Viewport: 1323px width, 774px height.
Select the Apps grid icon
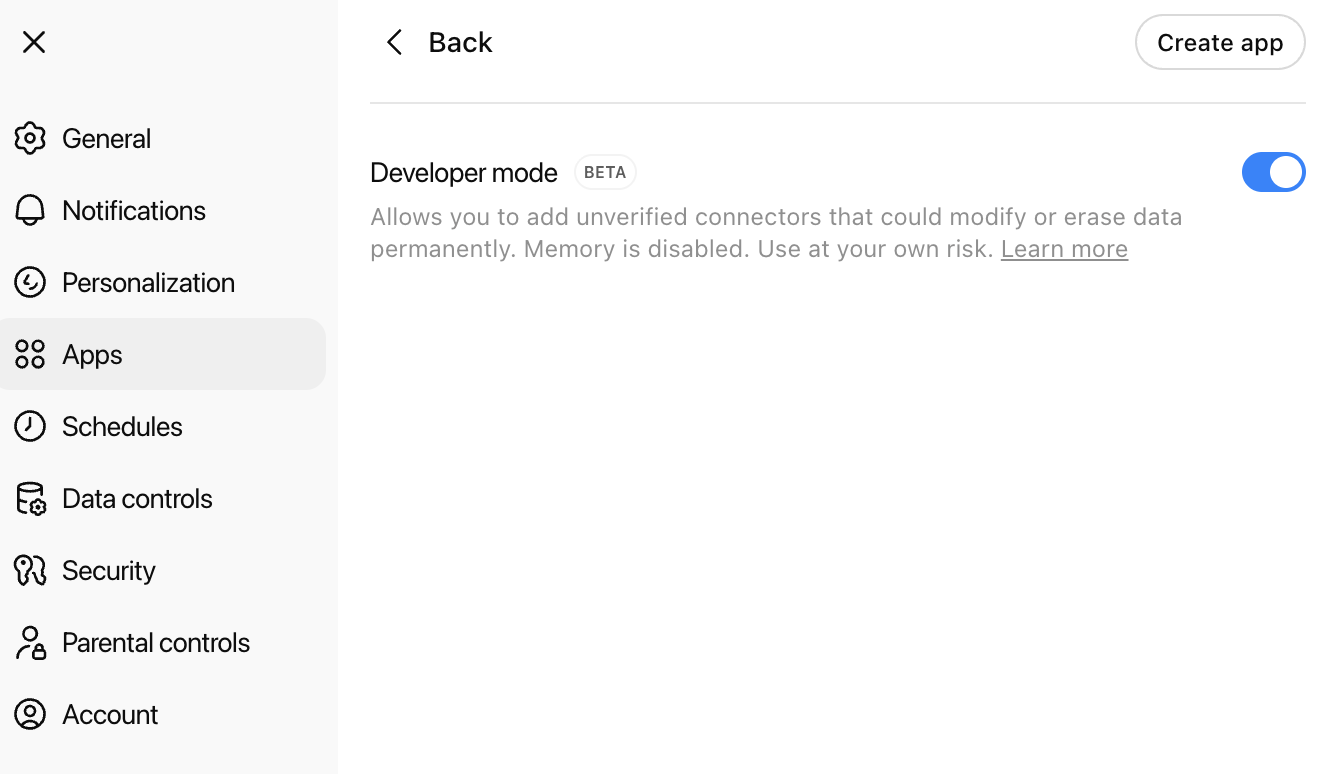pyautogui.click(x=30, y=354)
